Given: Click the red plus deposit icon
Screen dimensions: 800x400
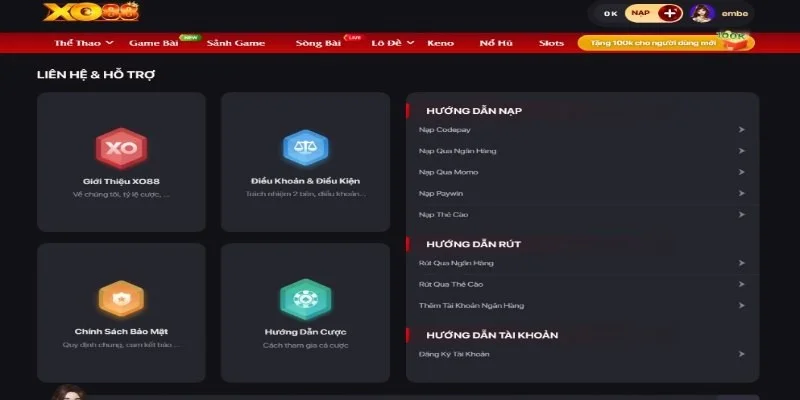Looking at the screenshot, I should [x=670, y=13].
